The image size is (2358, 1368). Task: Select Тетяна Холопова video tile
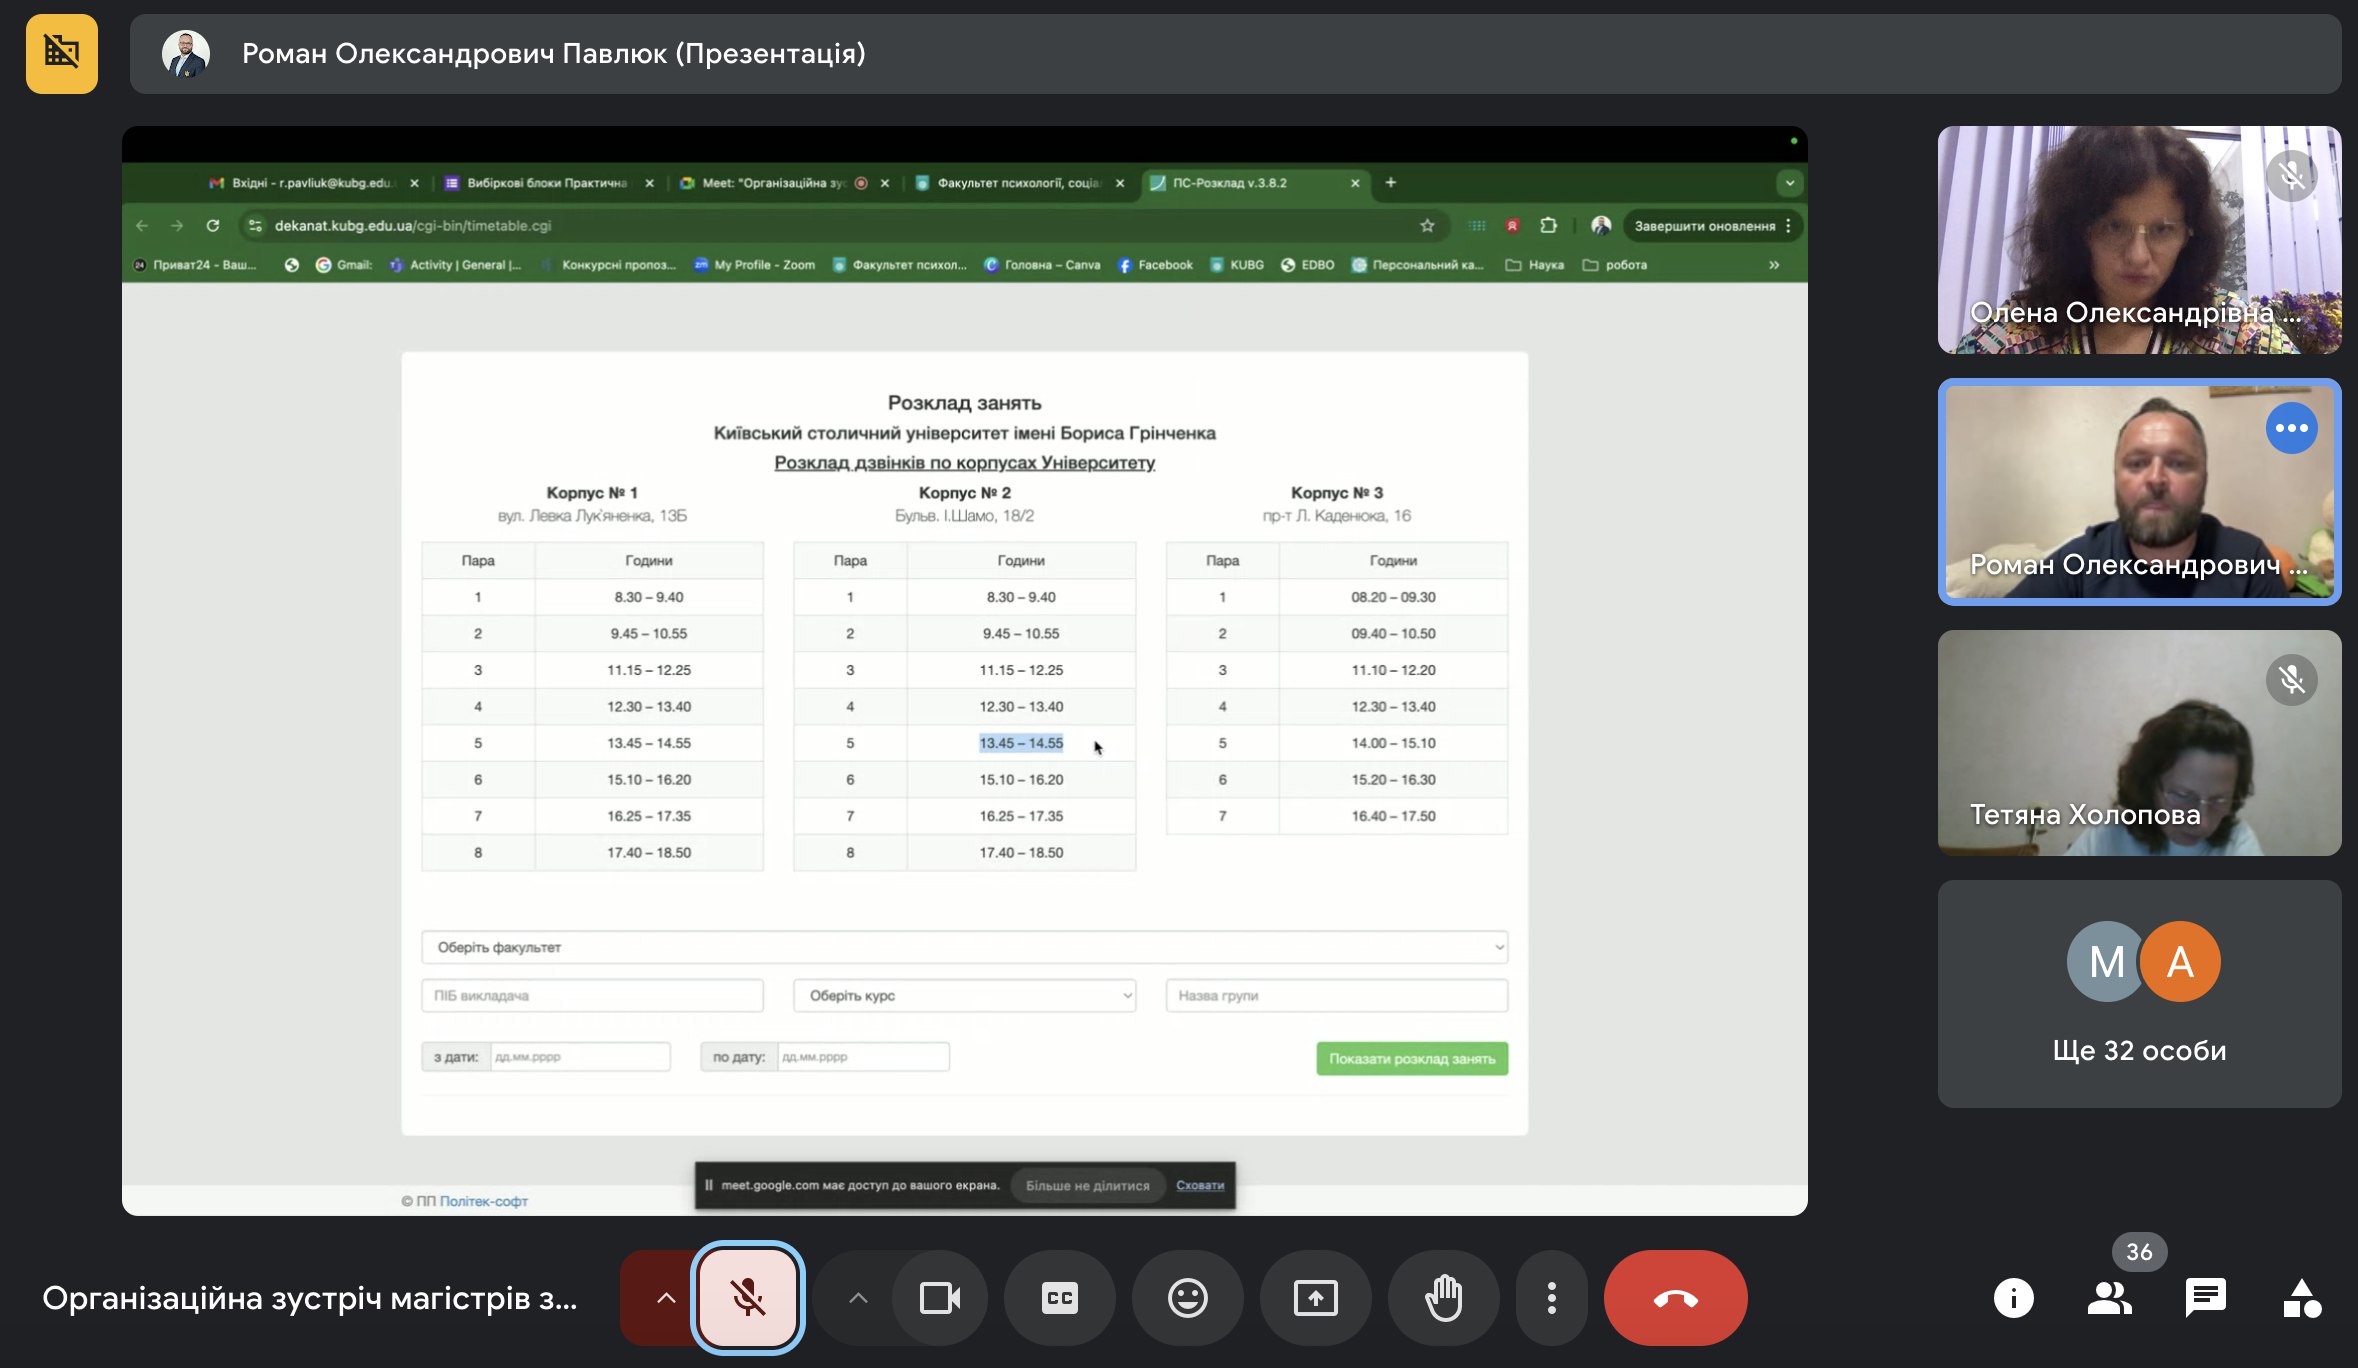click(x=2139, y=742)
